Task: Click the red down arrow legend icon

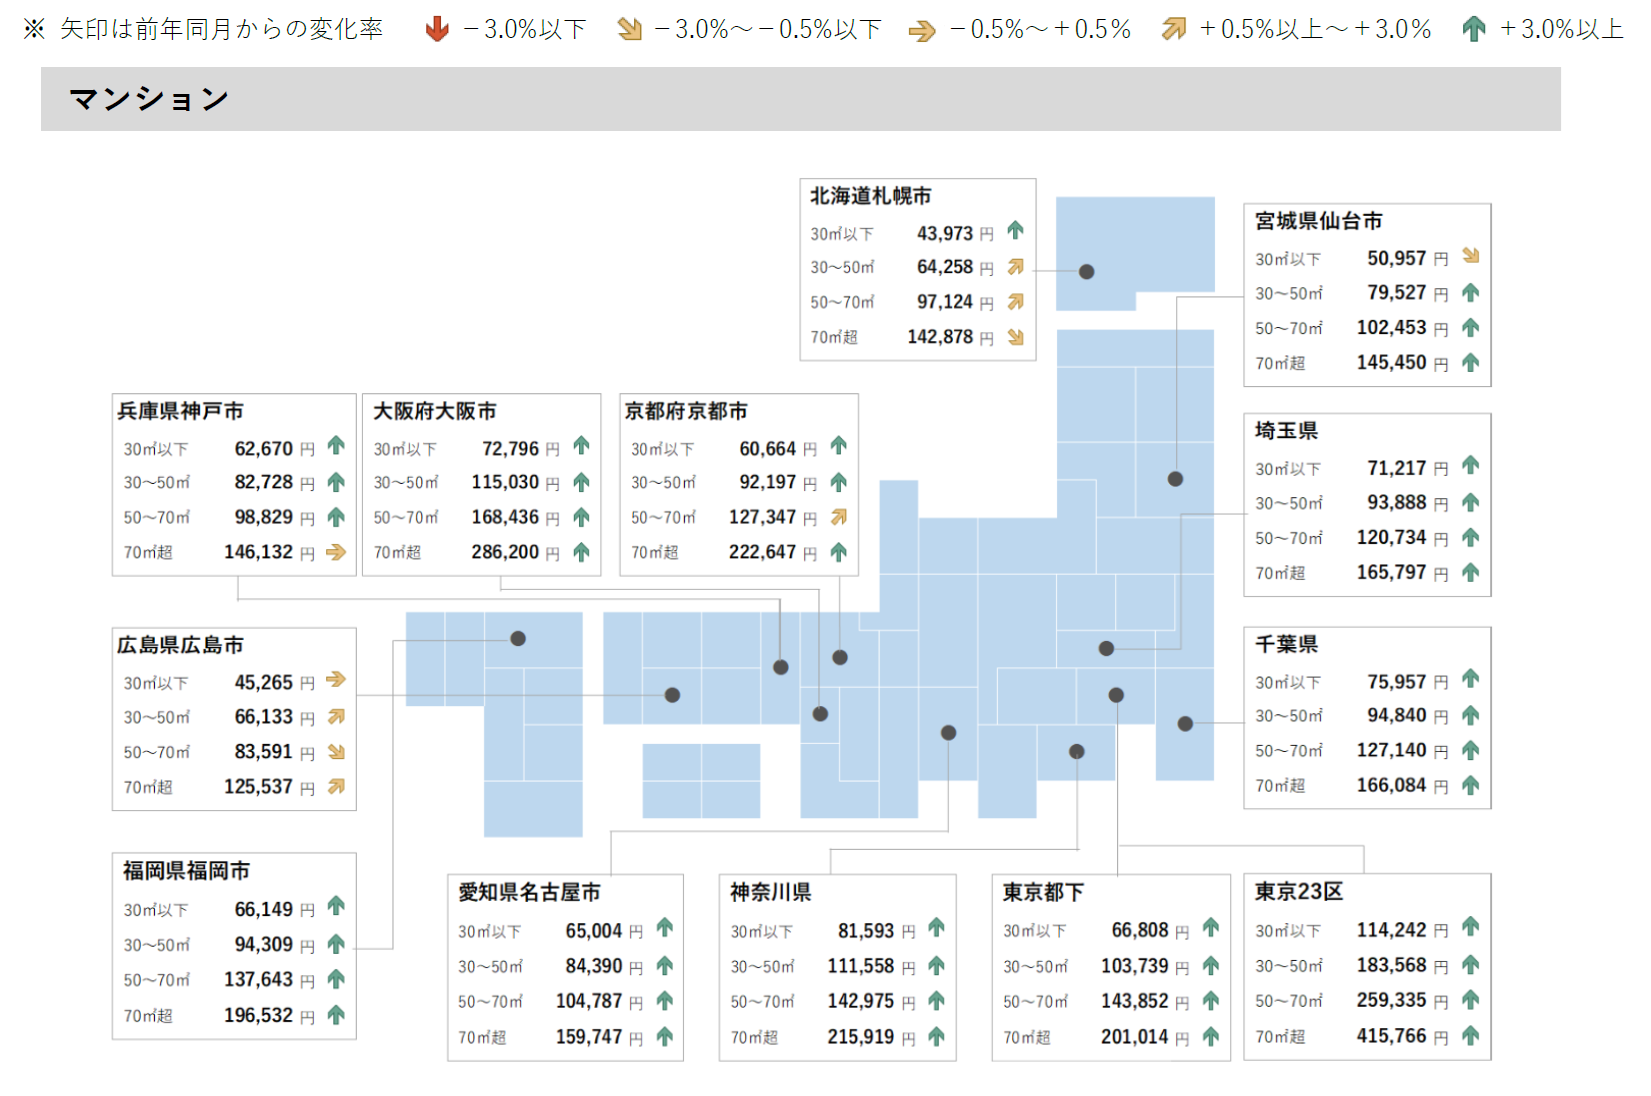Action: click(x=436, y=29)
